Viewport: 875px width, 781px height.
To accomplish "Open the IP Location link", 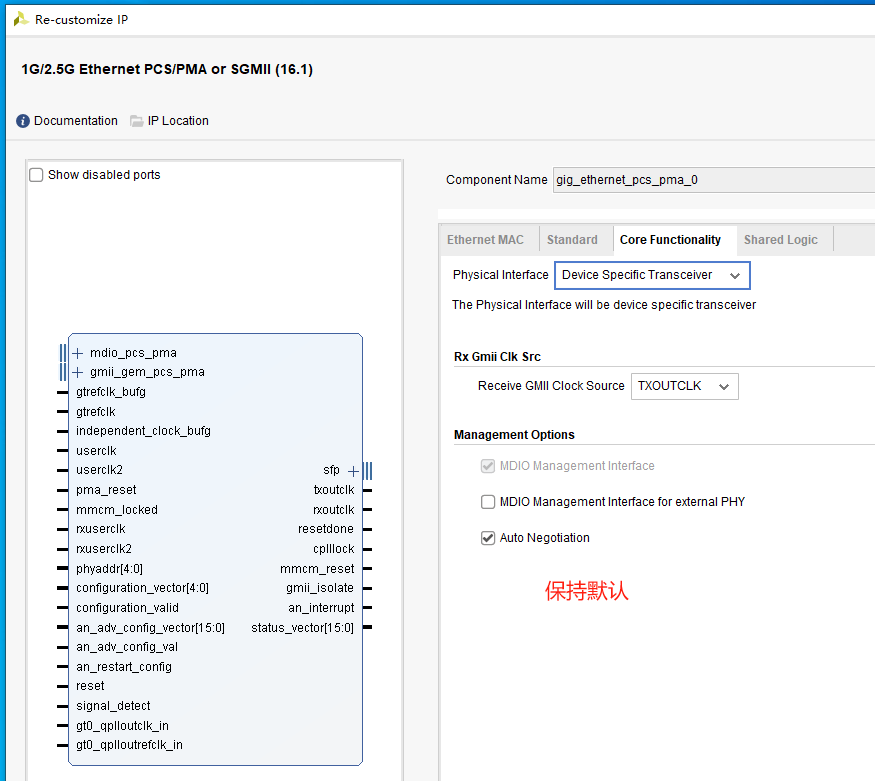I will pyautogui.click(x=178, y=120).
